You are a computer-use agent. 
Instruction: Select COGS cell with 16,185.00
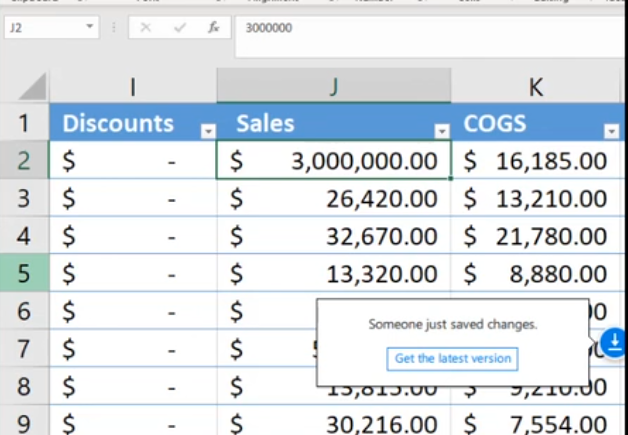pos(537,160)
